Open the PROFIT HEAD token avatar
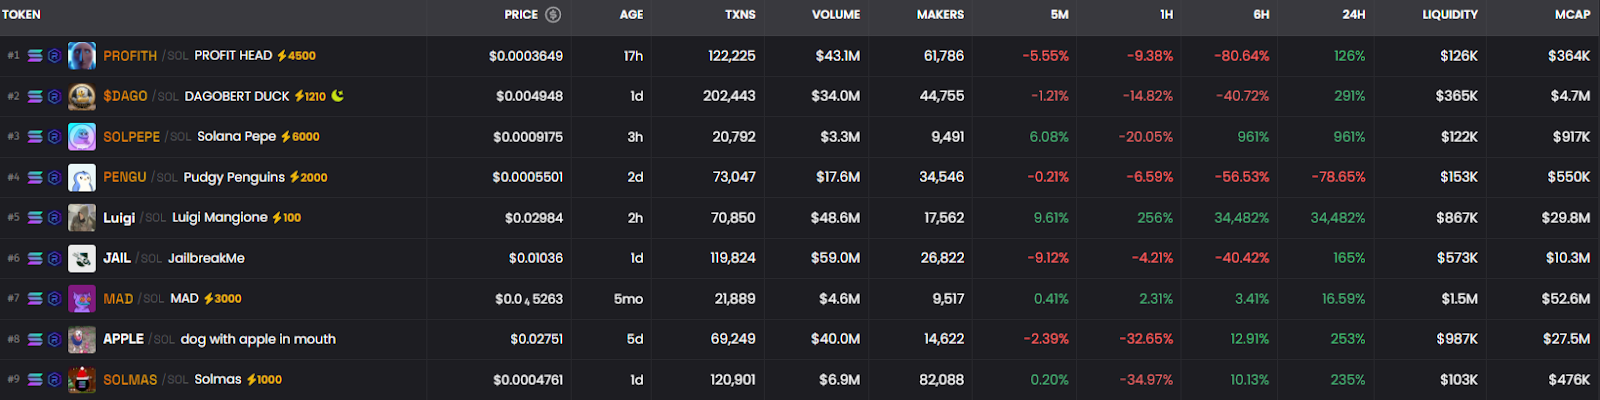1600x400 pixels. pos(82,56)
